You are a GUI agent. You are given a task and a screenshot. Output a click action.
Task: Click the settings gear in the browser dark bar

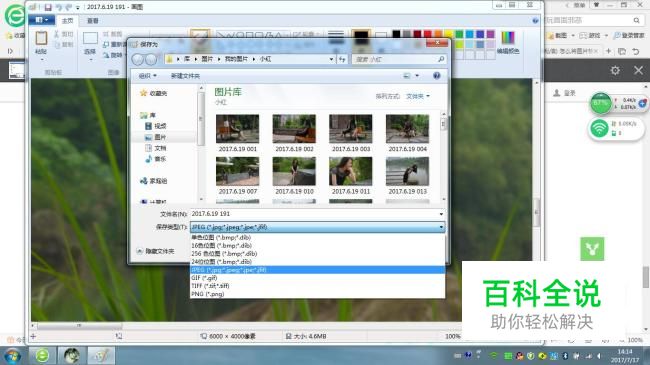coord(615,71)
